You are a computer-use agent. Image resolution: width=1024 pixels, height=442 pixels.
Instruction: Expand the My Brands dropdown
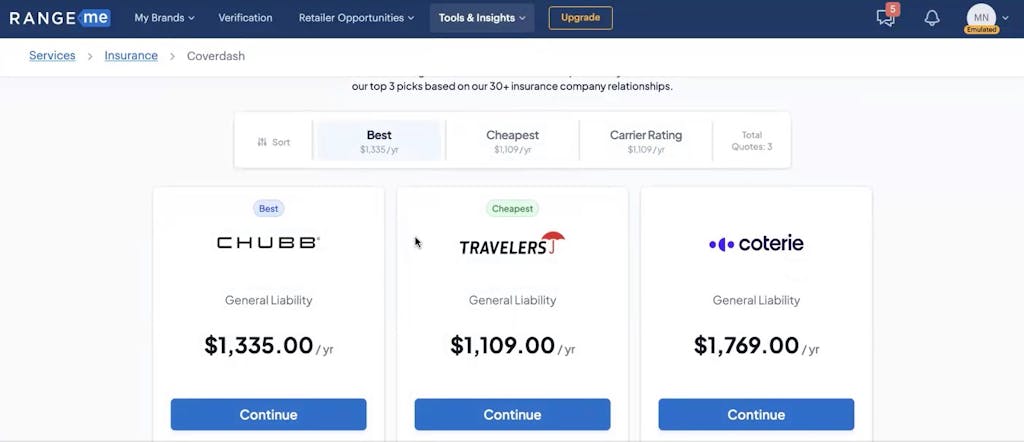coord(164,18)
